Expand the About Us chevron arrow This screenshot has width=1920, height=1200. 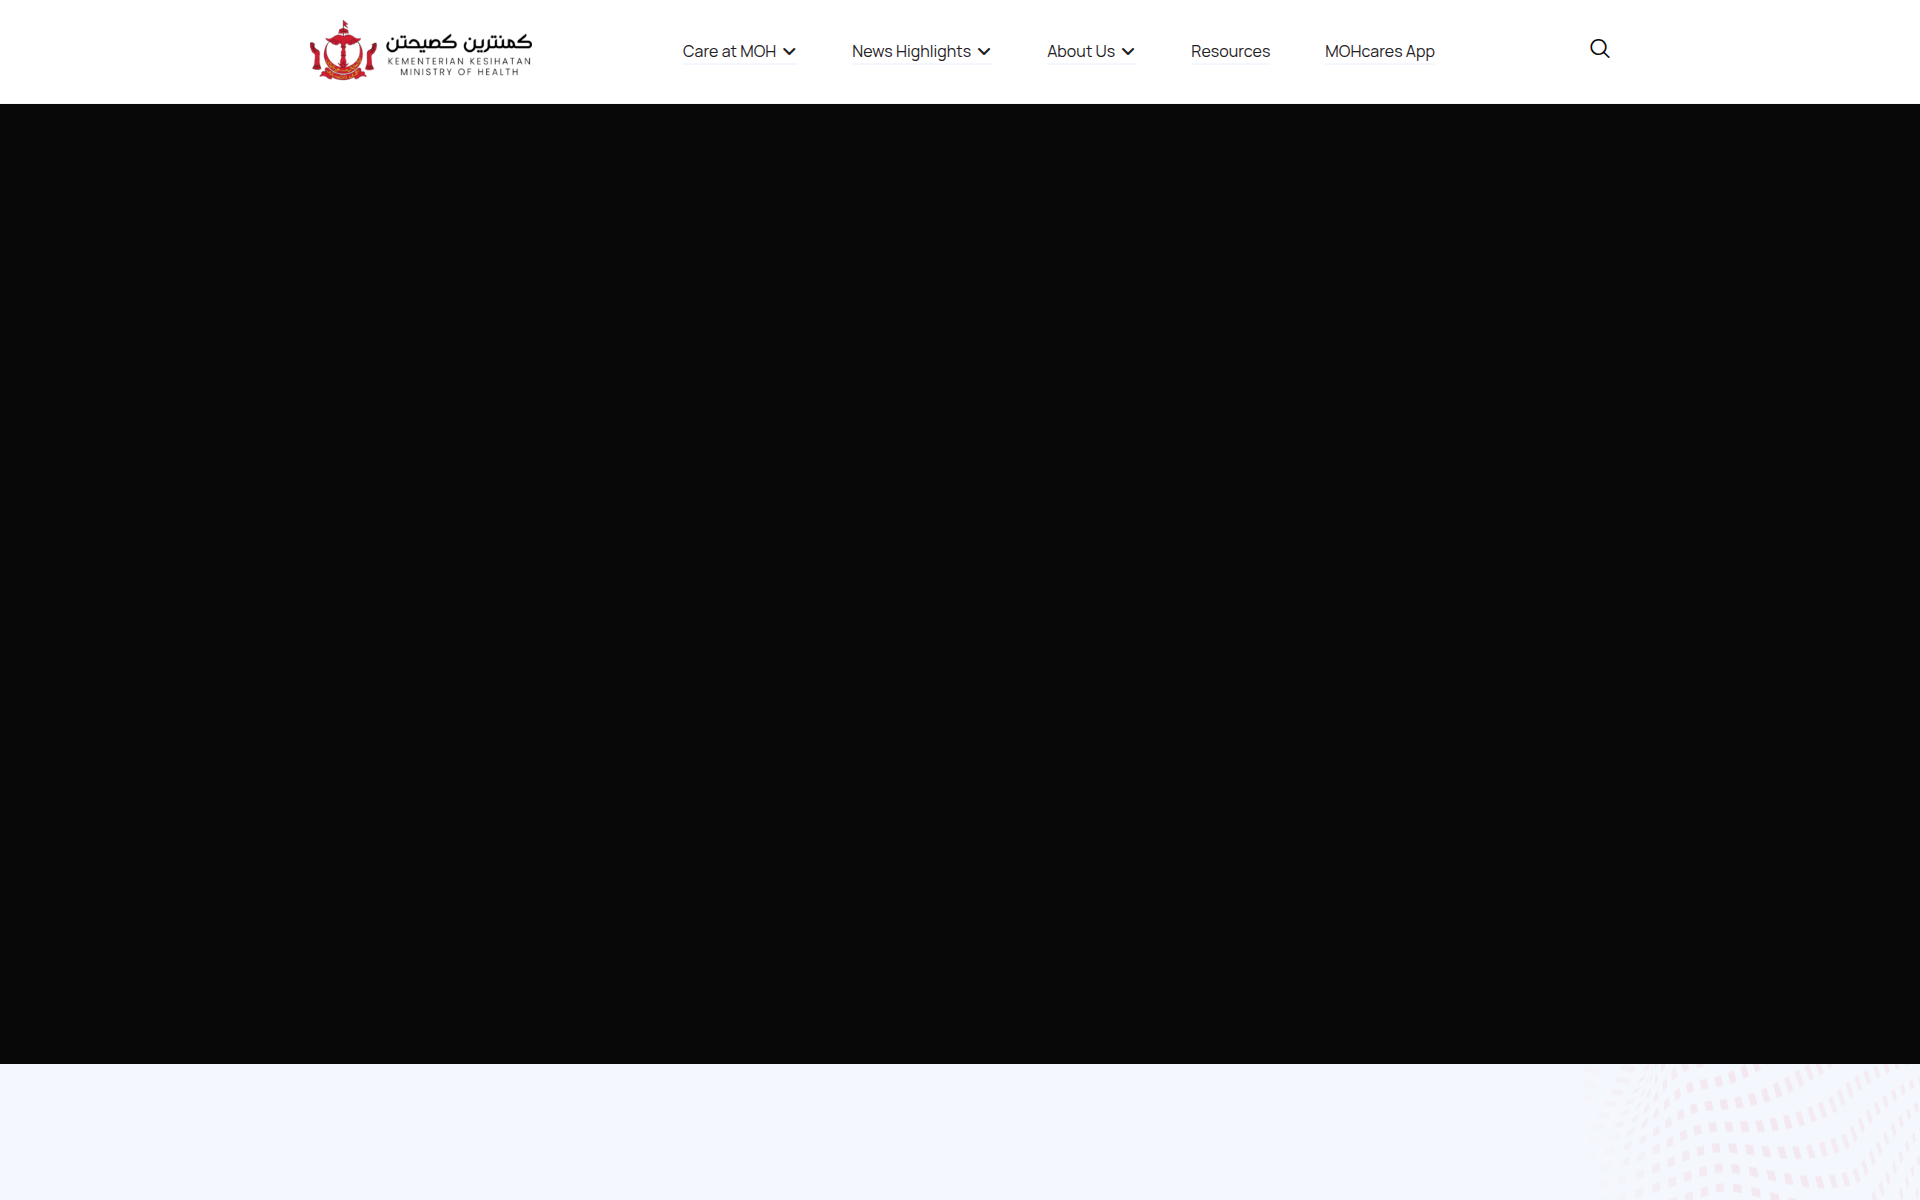1128,52
